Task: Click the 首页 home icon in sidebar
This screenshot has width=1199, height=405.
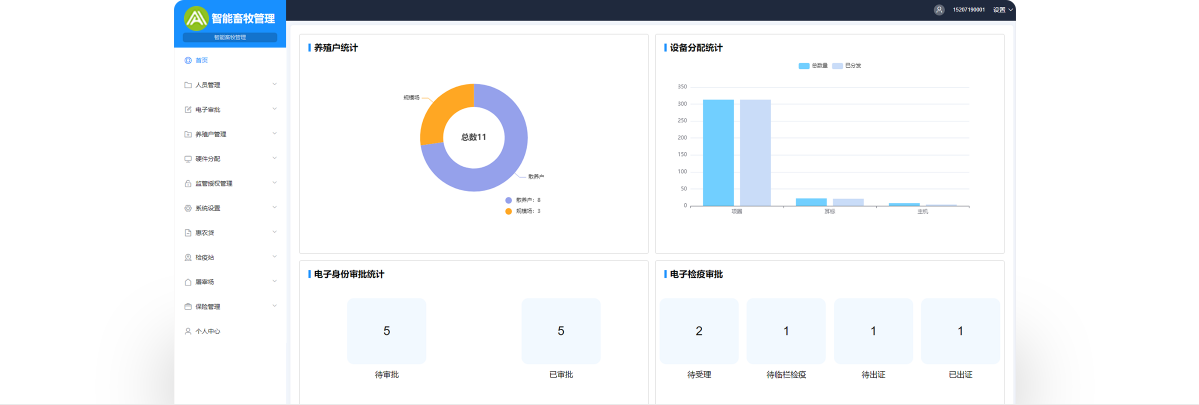Action: 188,60
